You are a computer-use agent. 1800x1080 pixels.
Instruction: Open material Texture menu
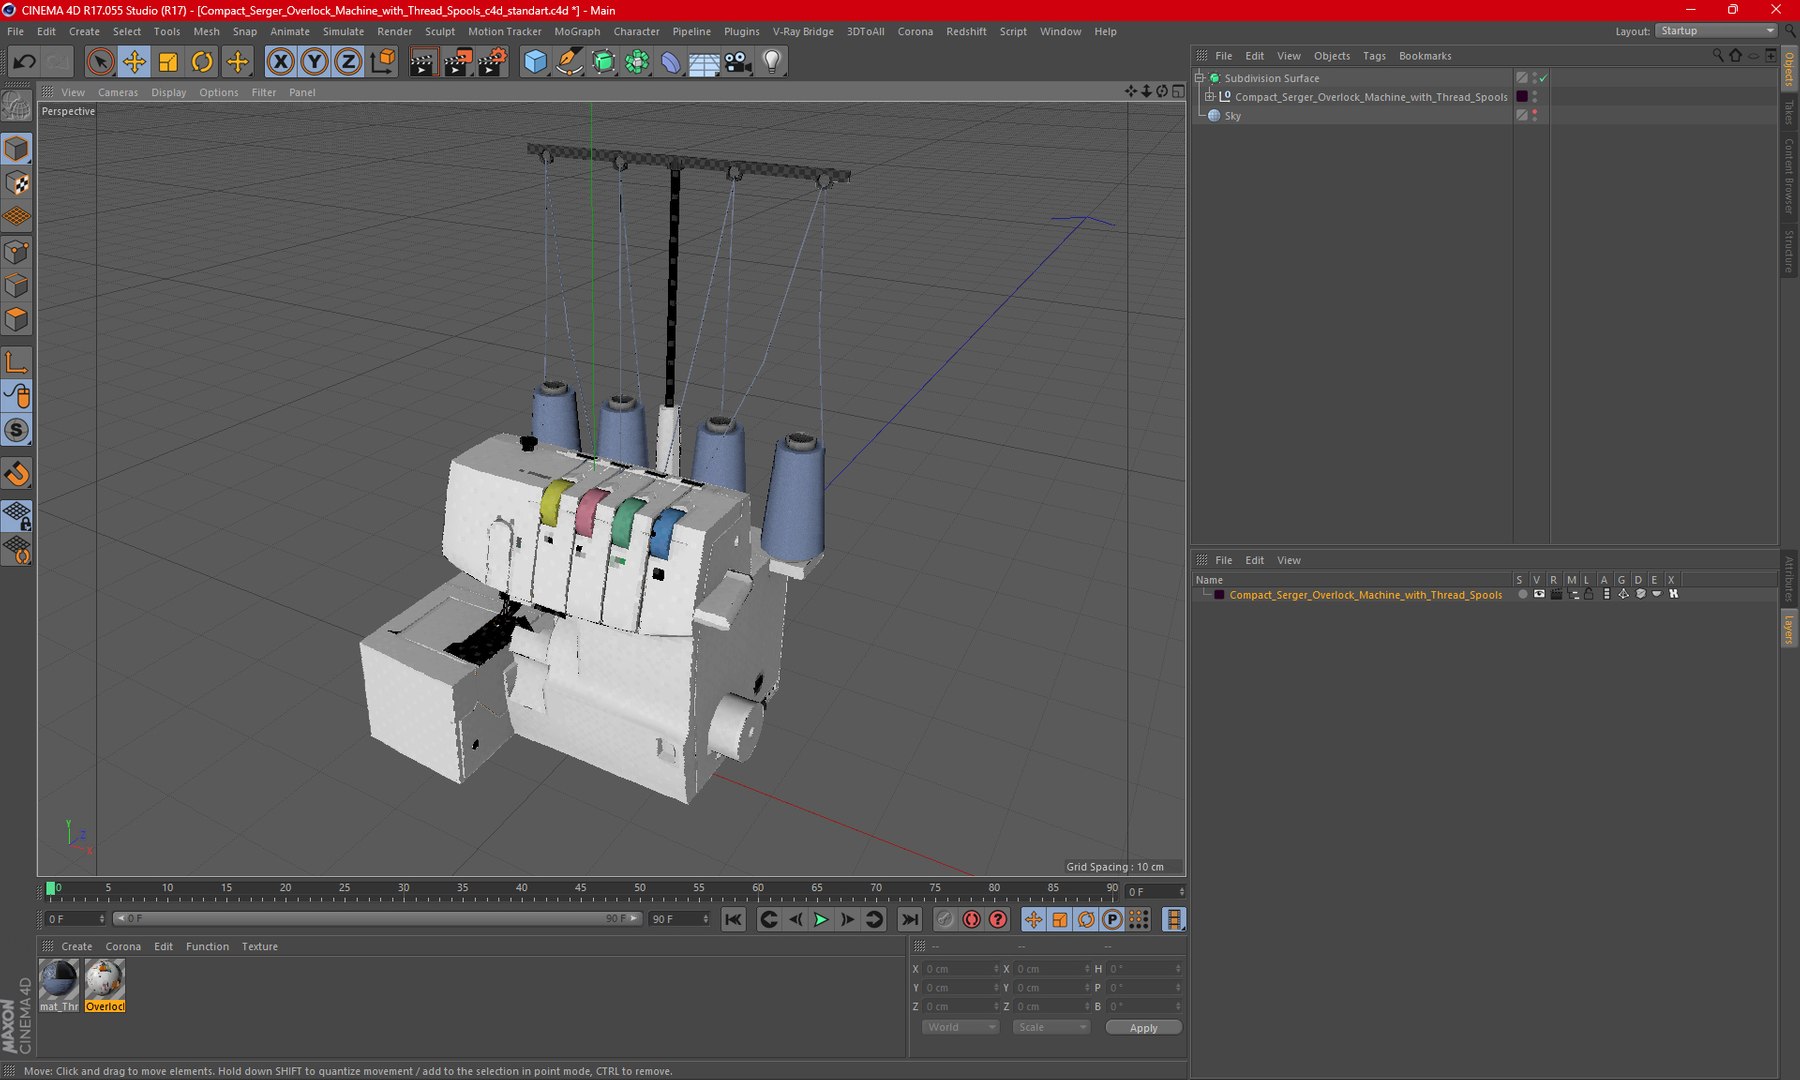(259, 946)
